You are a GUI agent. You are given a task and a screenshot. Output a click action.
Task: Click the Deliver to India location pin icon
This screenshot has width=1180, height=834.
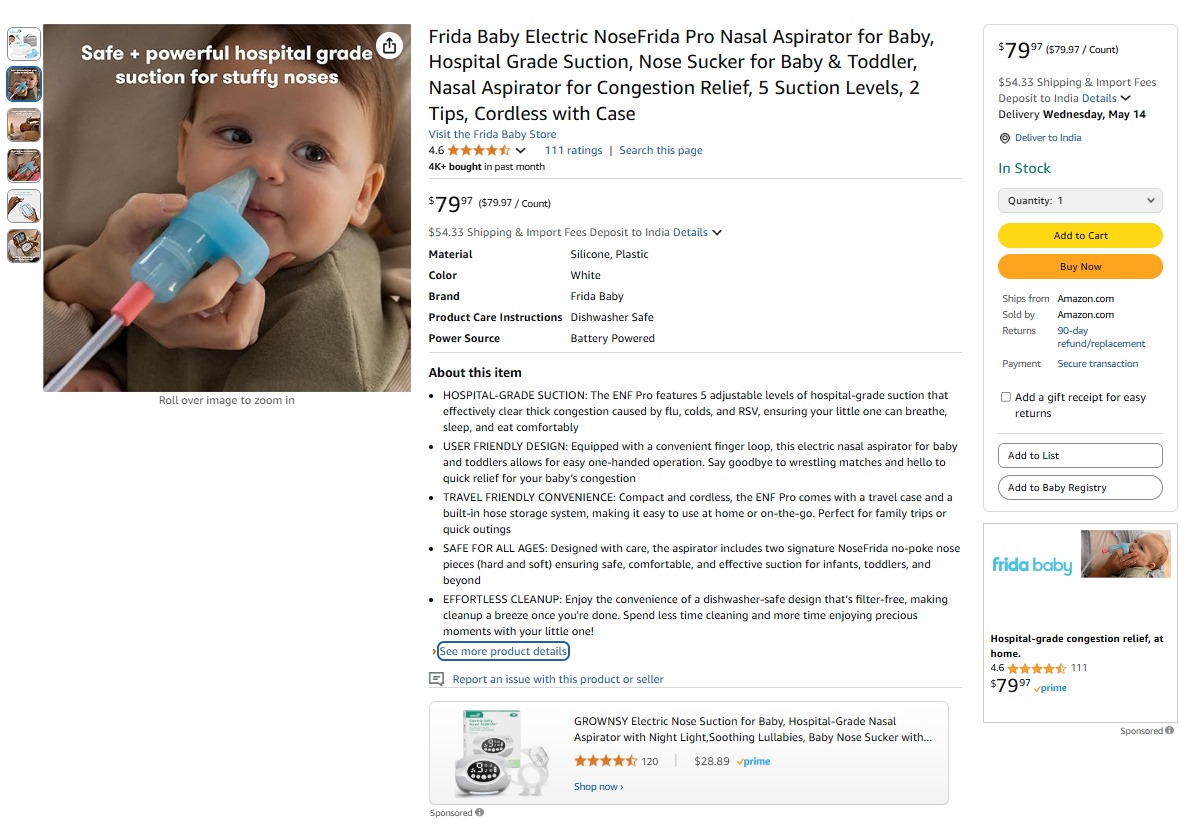pyautogui.click(x=1004, y=138)
